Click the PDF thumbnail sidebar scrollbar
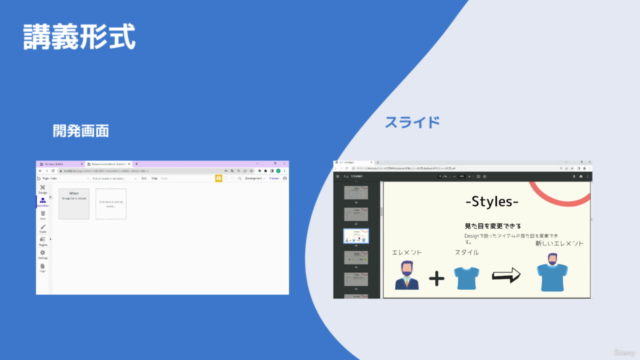Image resolution: width=640 pixels, height=360 pixels. click(381, 211)
